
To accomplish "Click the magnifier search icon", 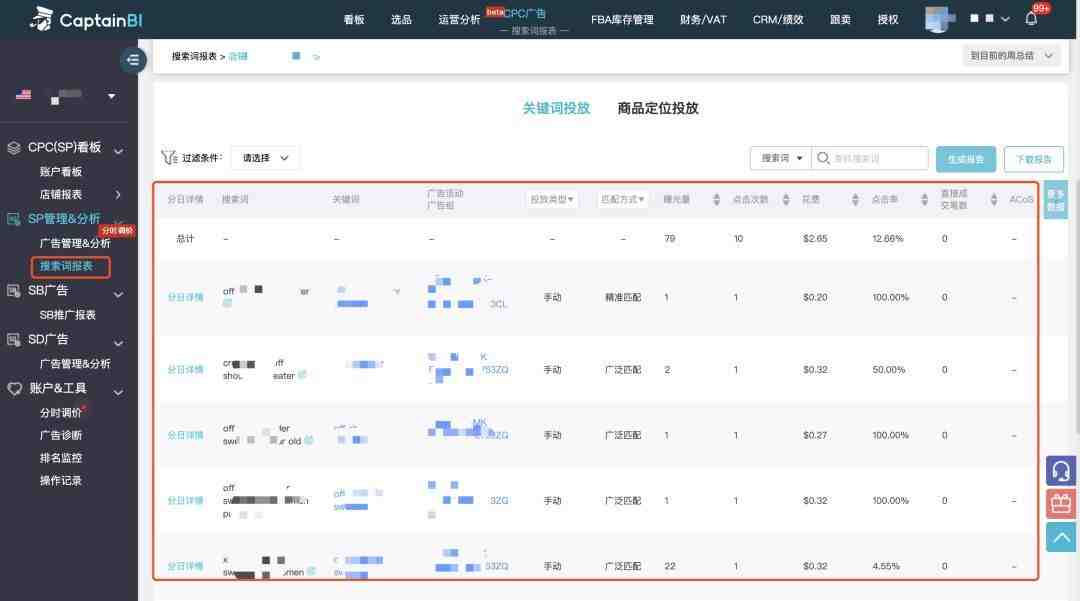I will coord(822,158).
